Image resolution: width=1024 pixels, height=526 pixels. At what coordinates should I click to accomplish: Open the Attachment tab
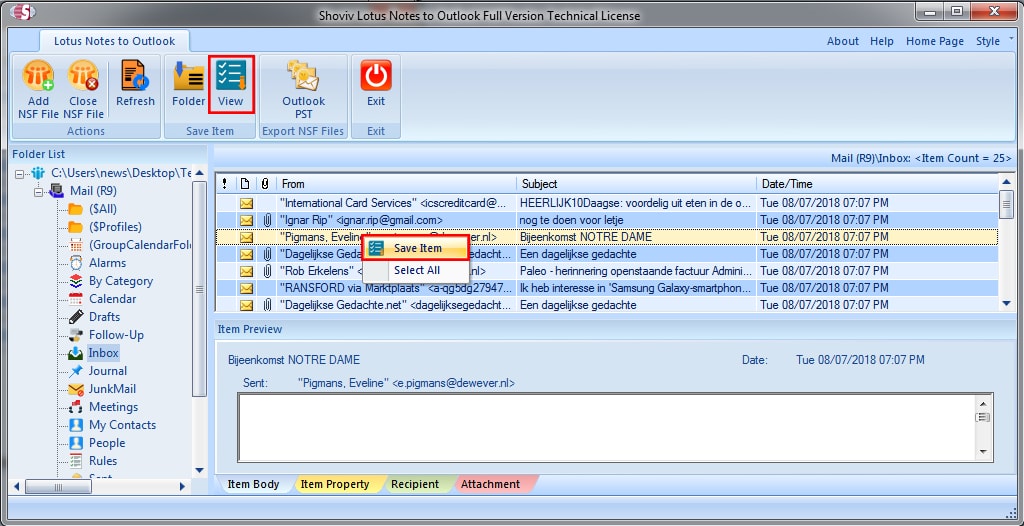click(490, 484)
